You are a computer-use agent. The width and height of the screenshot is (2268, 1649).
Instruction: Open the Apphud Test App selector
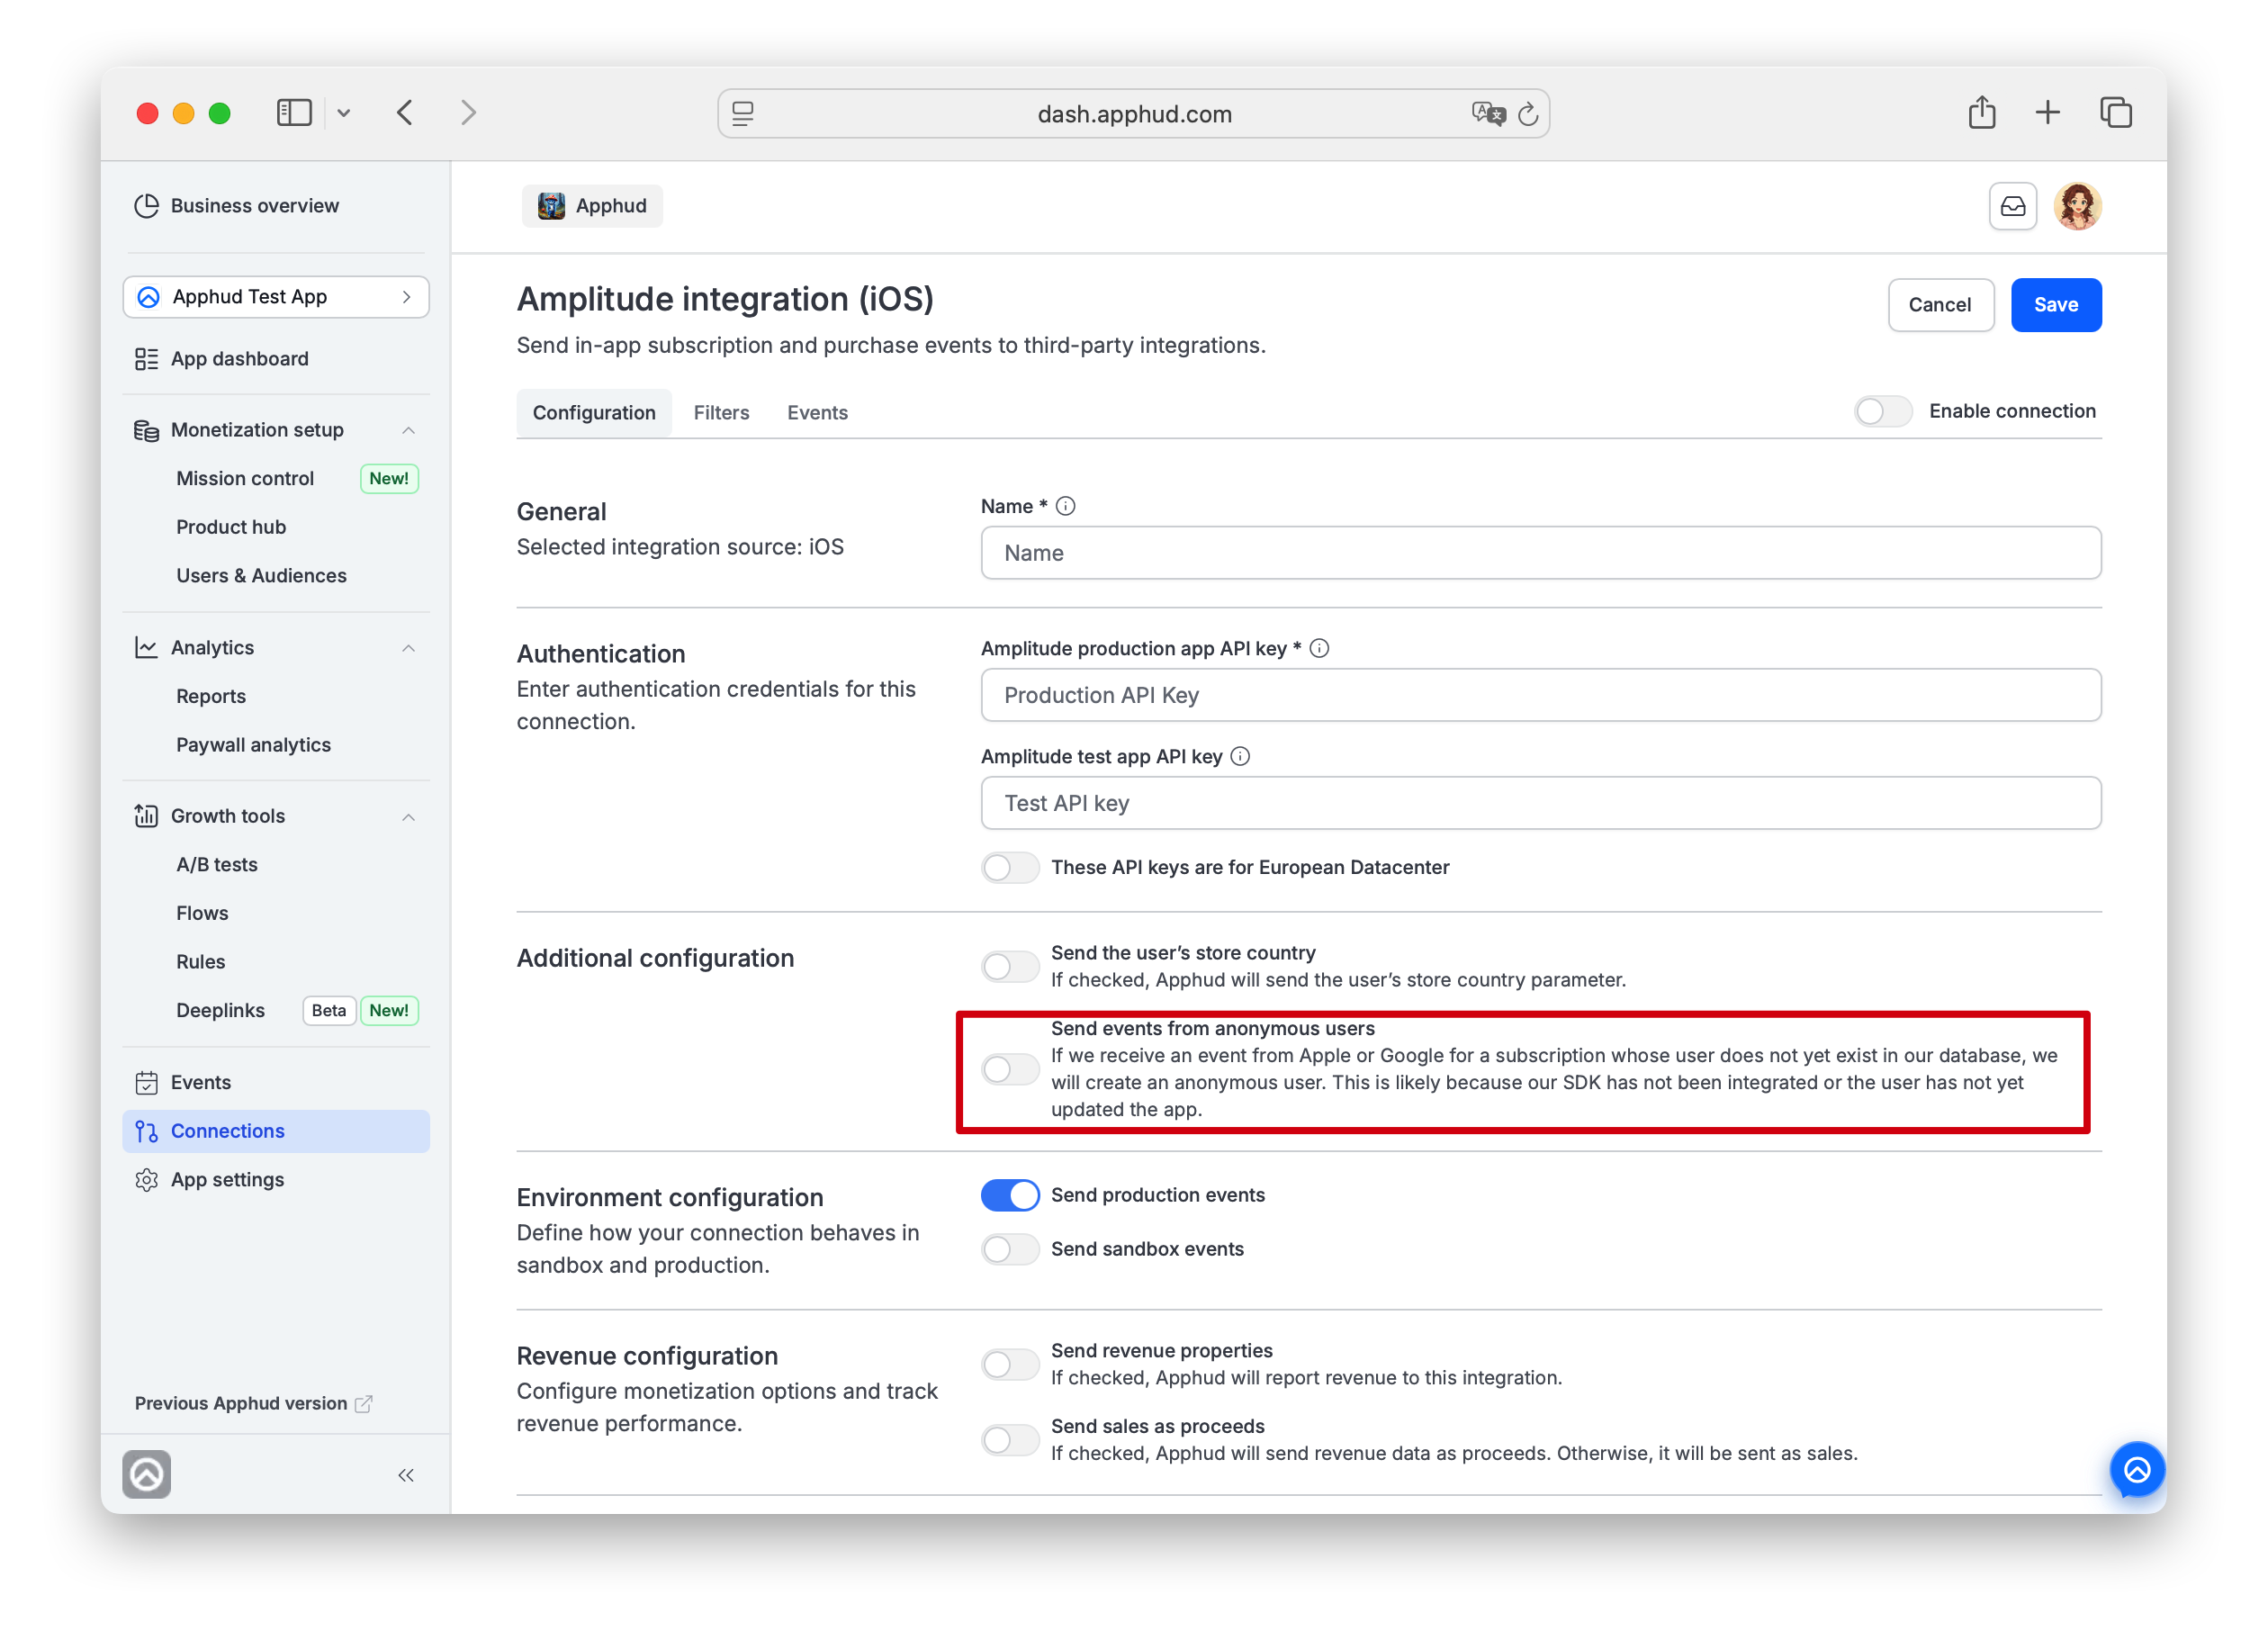pos(276,297)
